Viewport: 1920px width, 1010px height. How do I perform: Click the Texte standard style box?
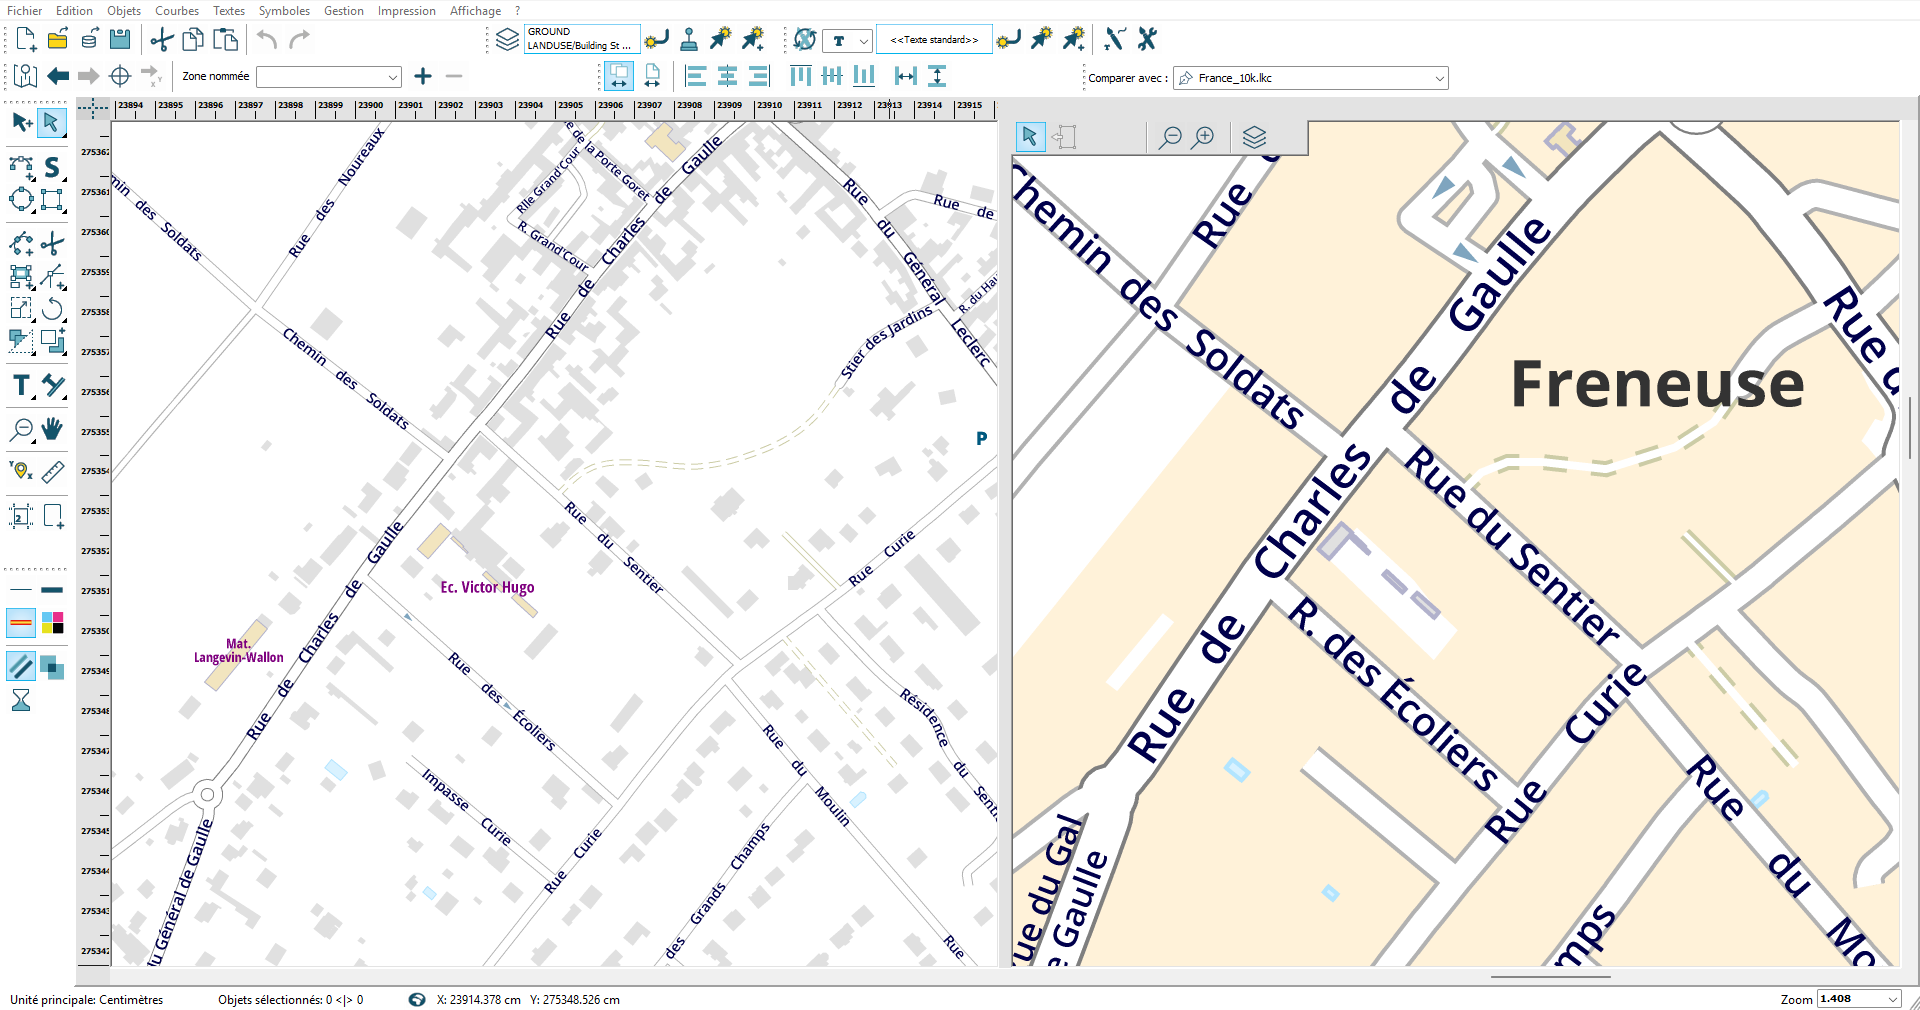pos(934,40)
